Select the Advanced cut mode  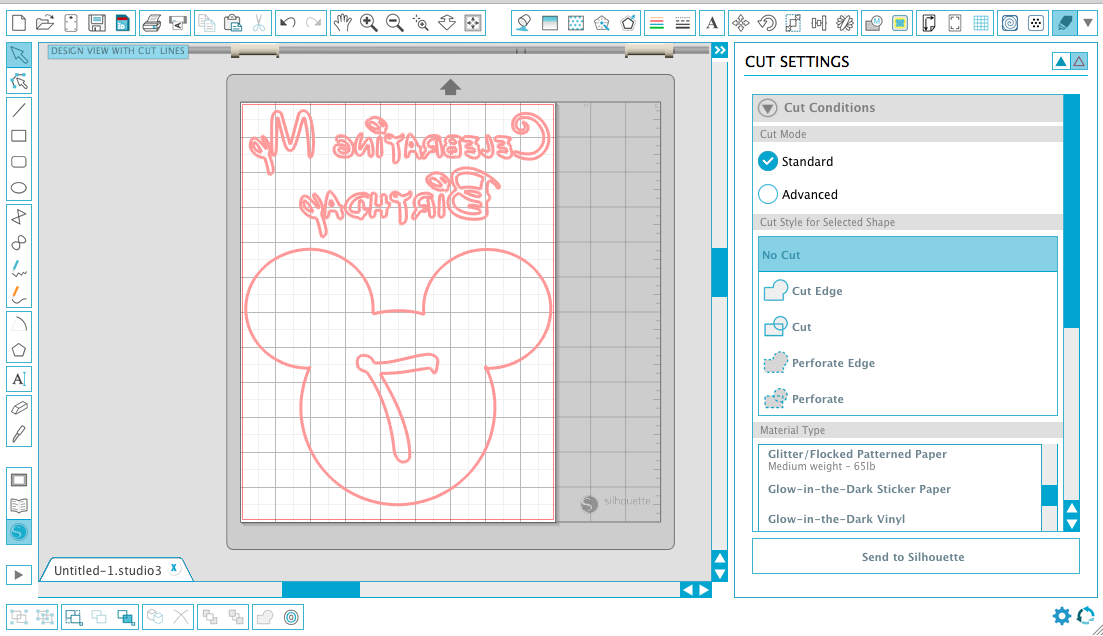click(x=768, y=194)
